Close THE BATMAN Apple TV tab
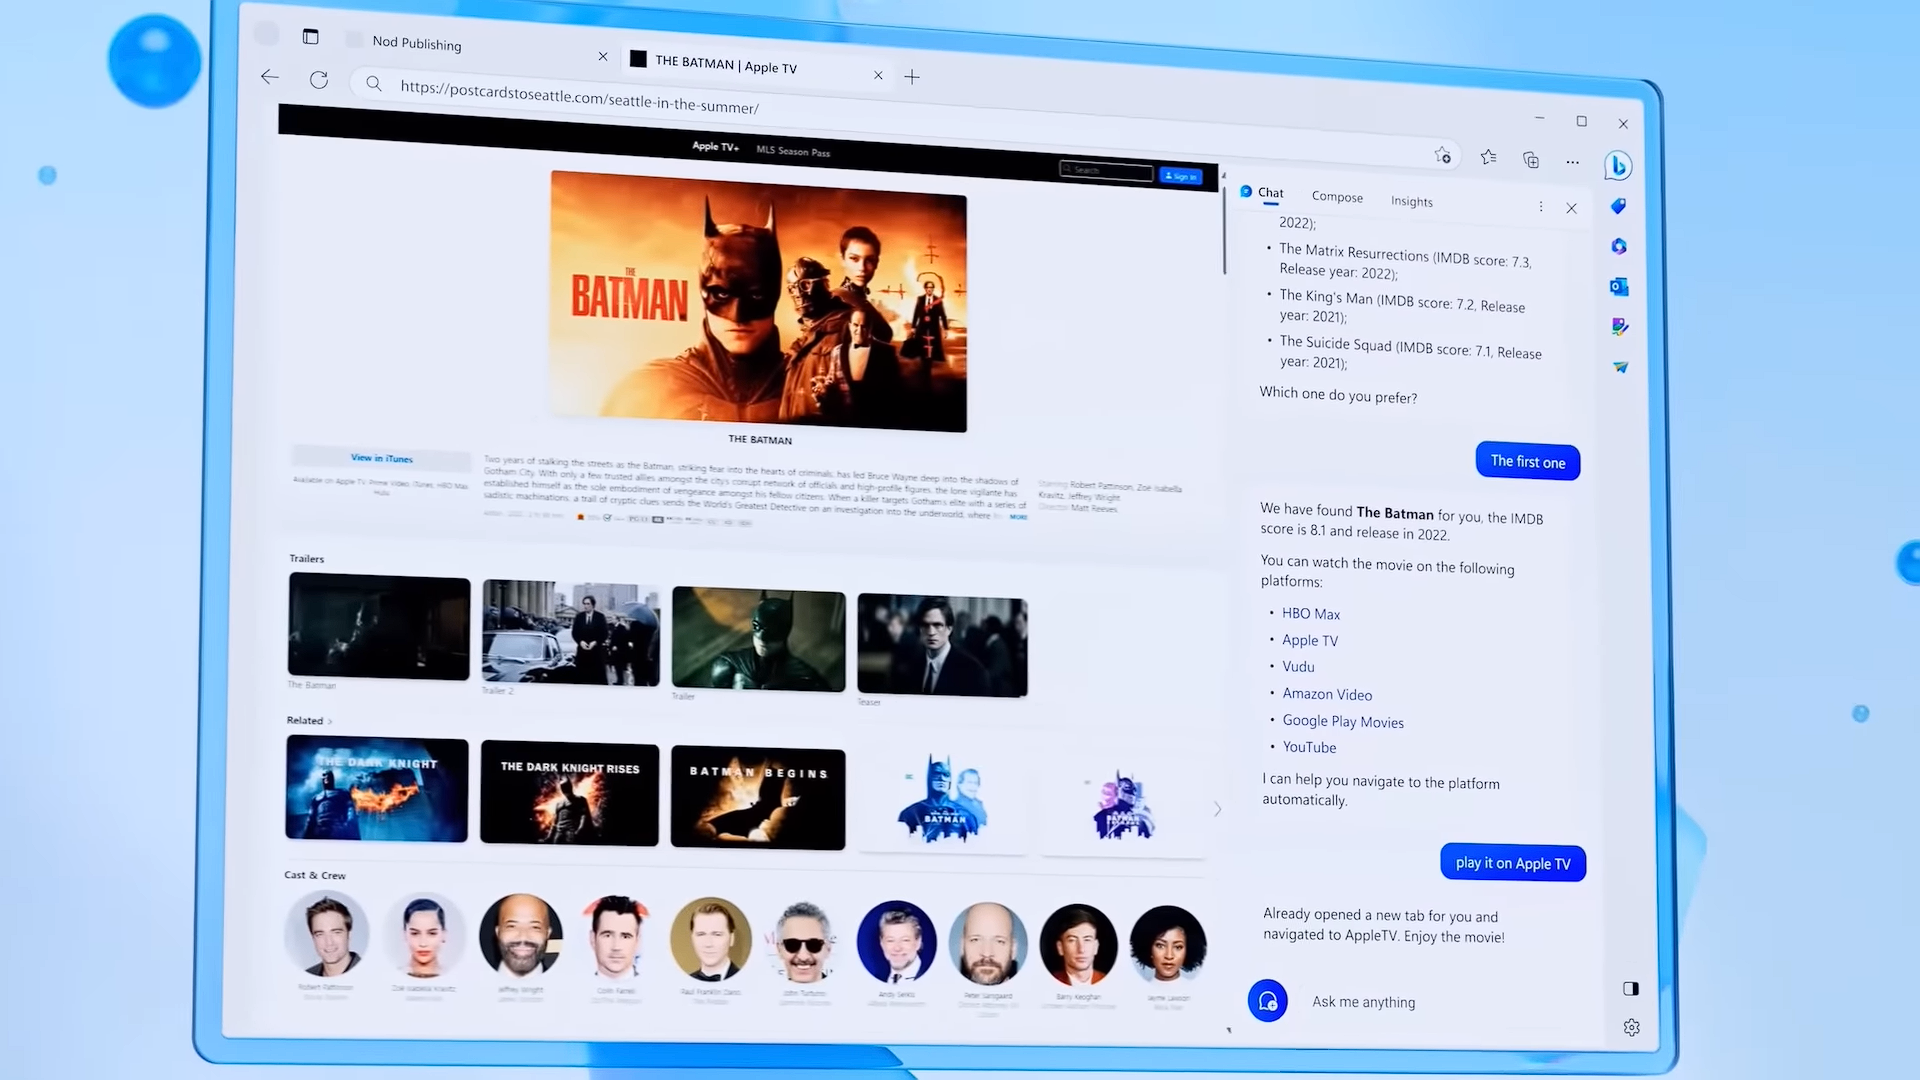 [x=878, y=75]
